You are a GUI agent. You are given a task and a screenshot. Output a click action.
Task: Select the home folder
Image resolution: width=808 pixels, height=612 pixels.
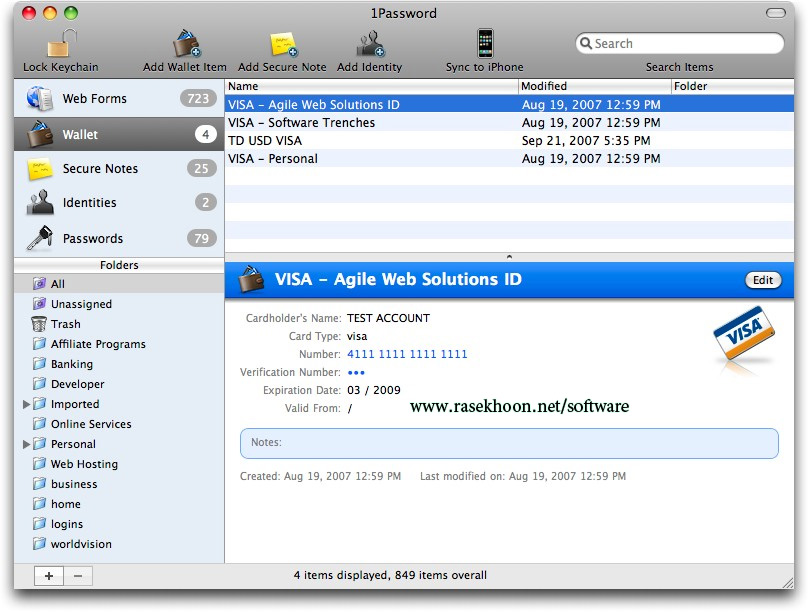tap(119, 504)
